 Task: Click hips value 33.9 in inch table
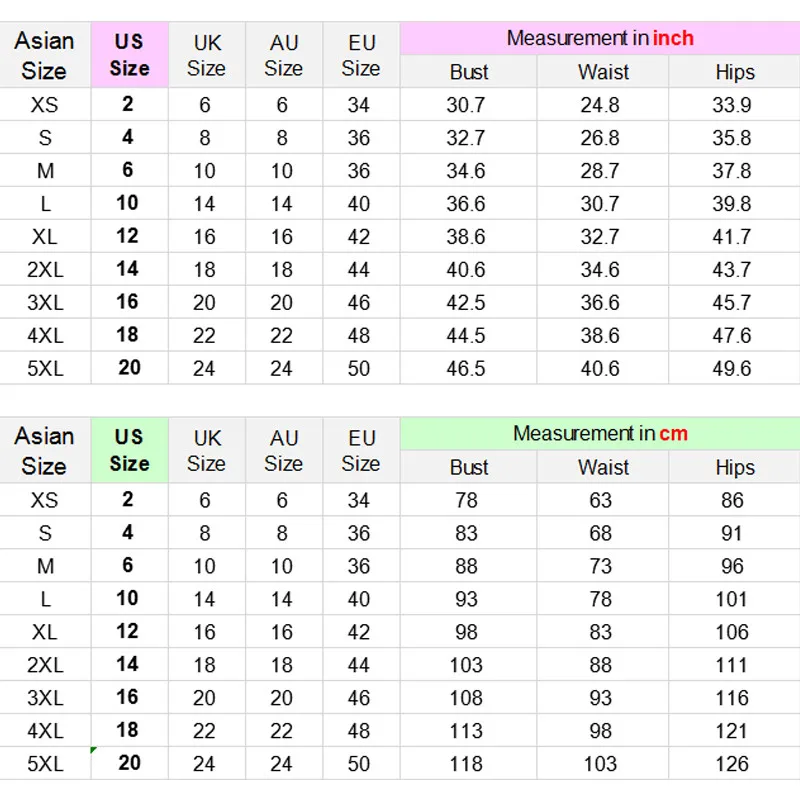click(x=732, y=104)
